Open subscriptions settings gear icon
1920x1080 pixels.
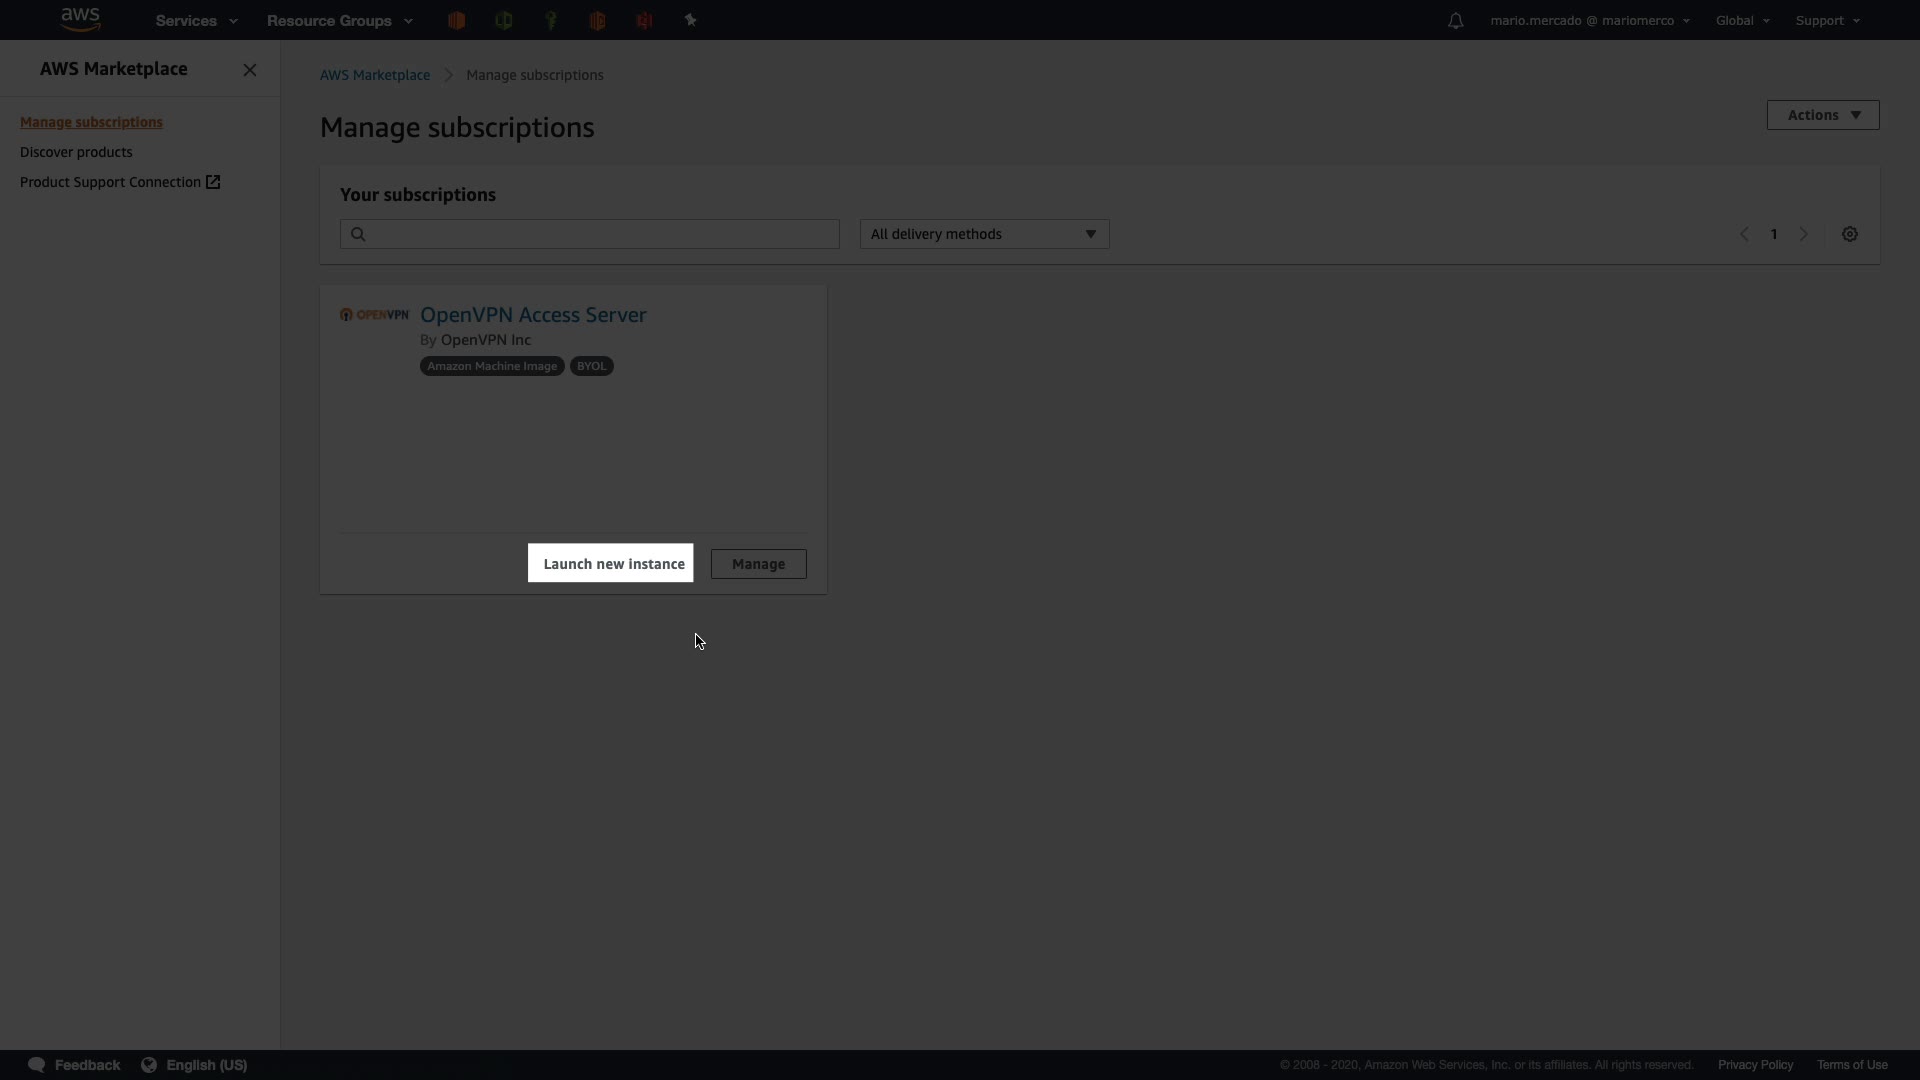coord(1849,234)
